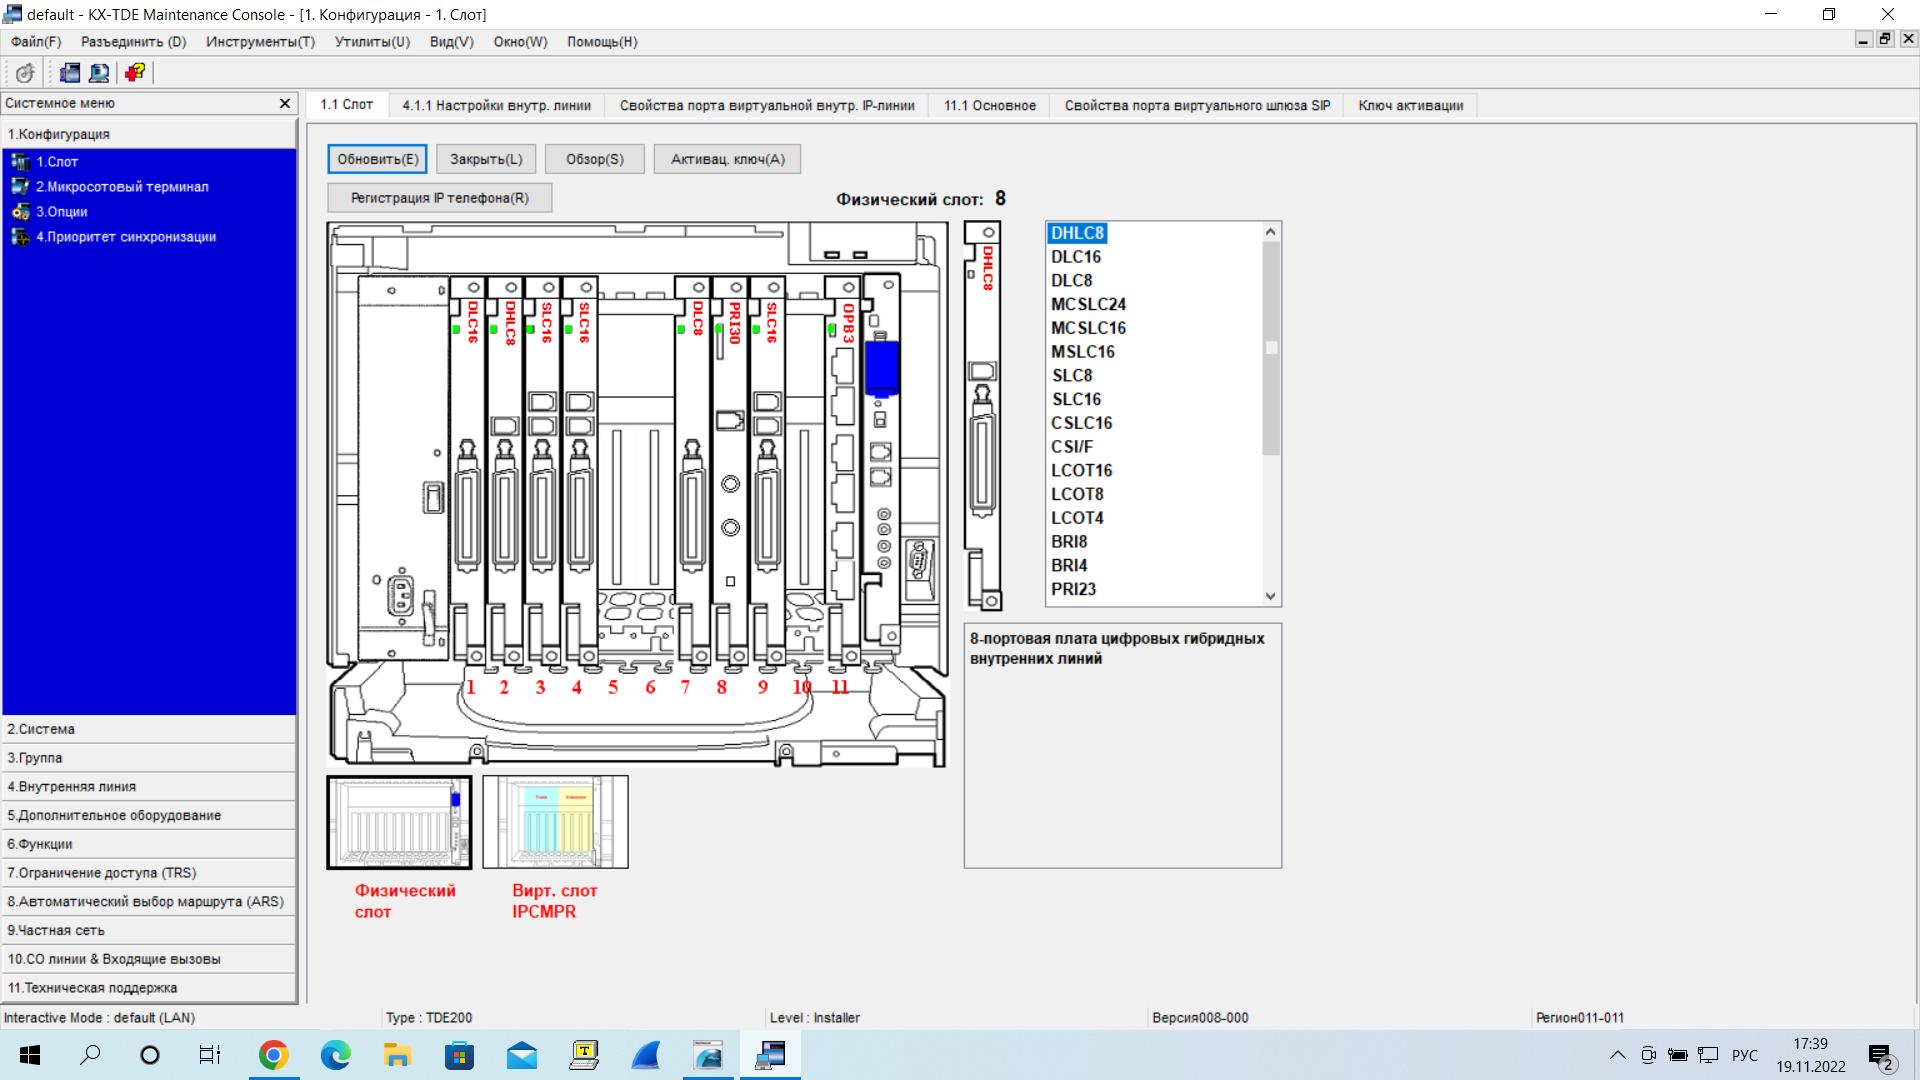Expand 10.CO линии & Входящие вызовы section
The image size is (1920, 1080).
click(x=149, y=959)
